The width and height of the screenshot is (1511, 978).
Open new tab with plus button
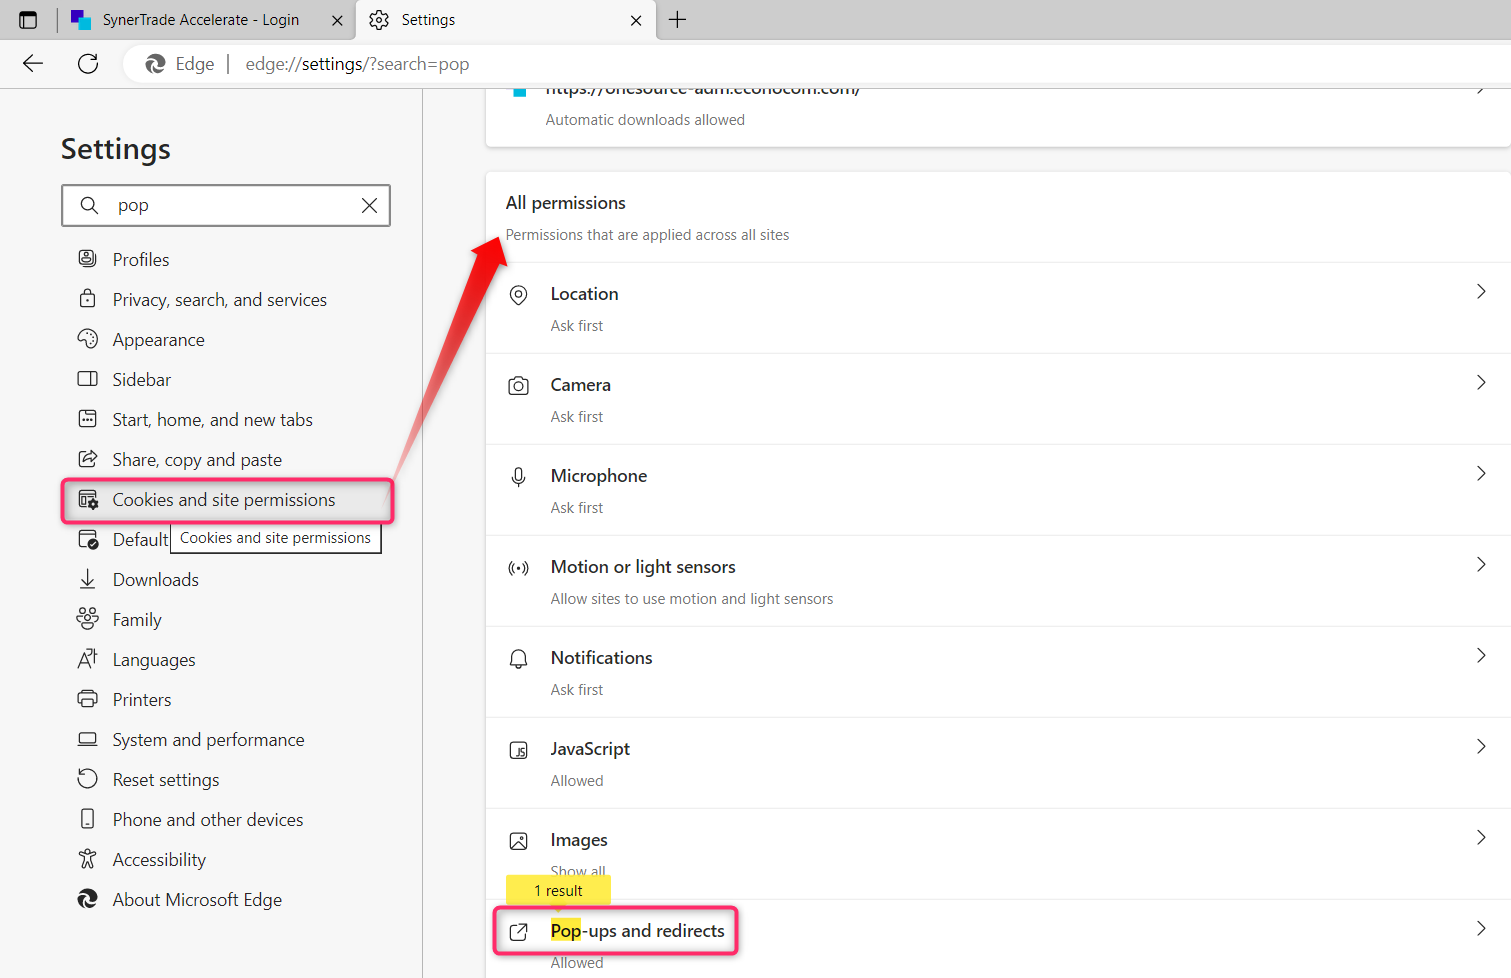click(x=677, y=20)
